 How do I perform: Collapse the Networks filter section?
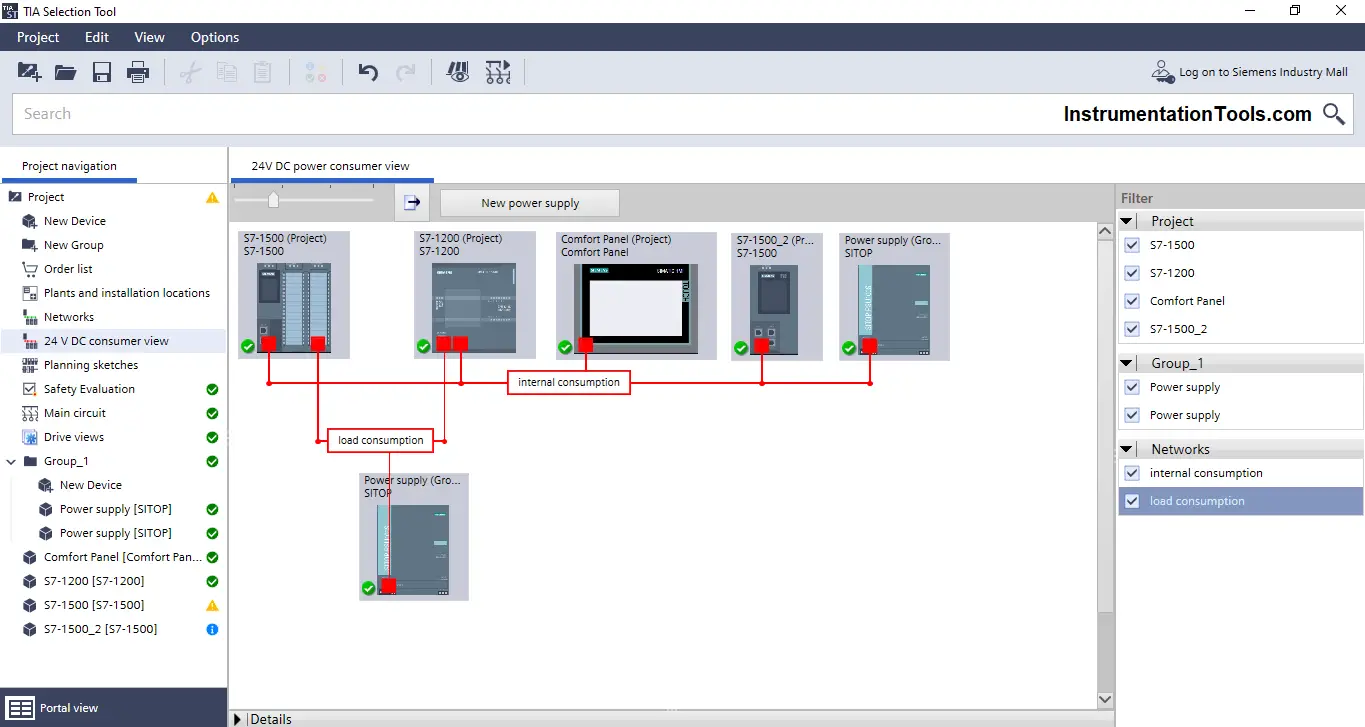(1127, 449)
